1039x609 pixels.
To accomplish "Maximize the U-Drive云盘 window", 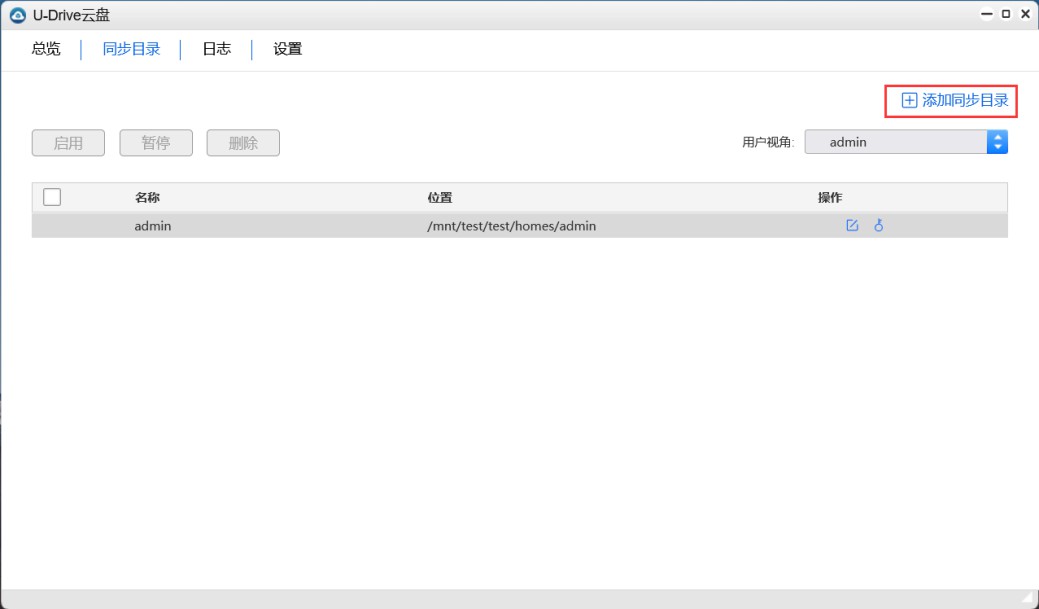I will click(x=1006, y=14).
